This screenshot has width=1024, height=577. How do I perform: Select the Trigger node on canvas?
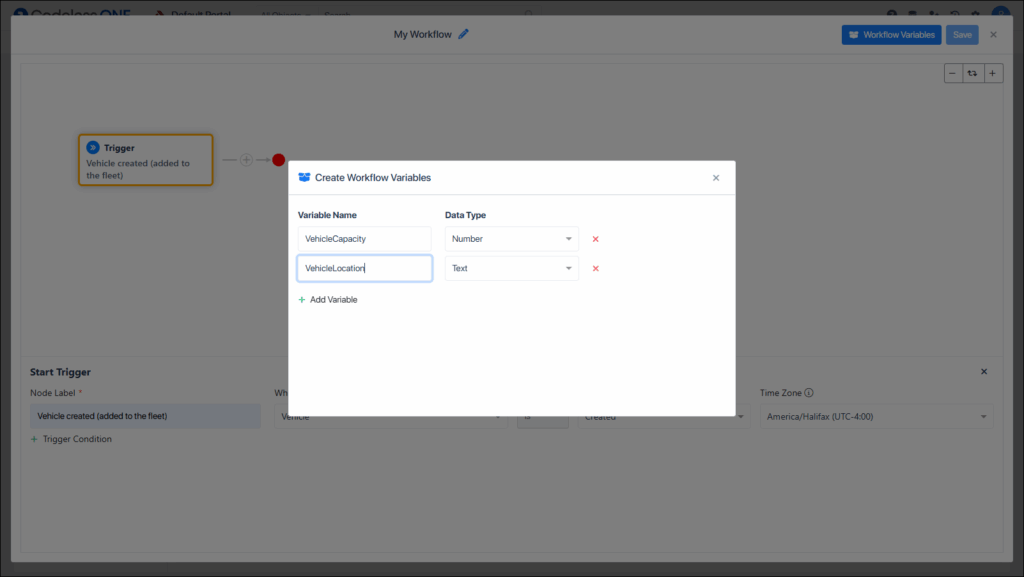point(145,160)
